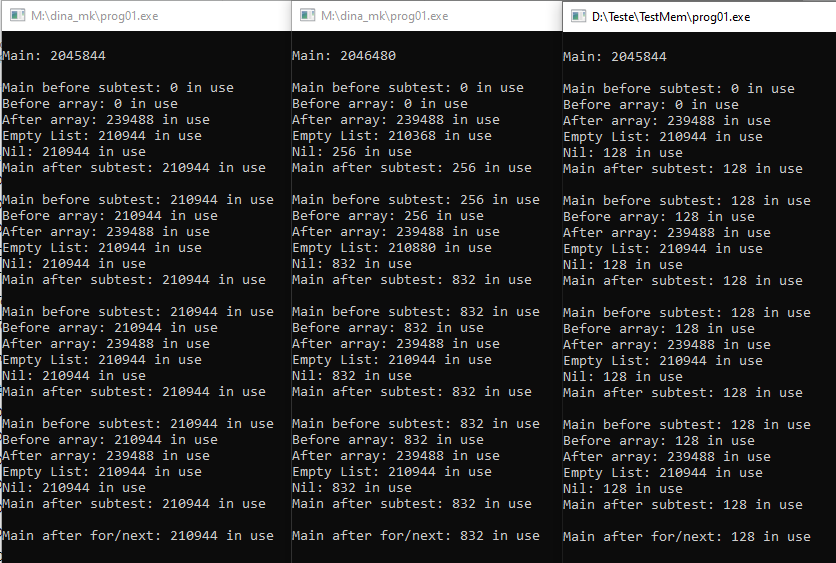Viewport: 836px width, 563px height.
Task: Click "Main after for/next: 210944 in use" line
Action: tap(137, 536)
